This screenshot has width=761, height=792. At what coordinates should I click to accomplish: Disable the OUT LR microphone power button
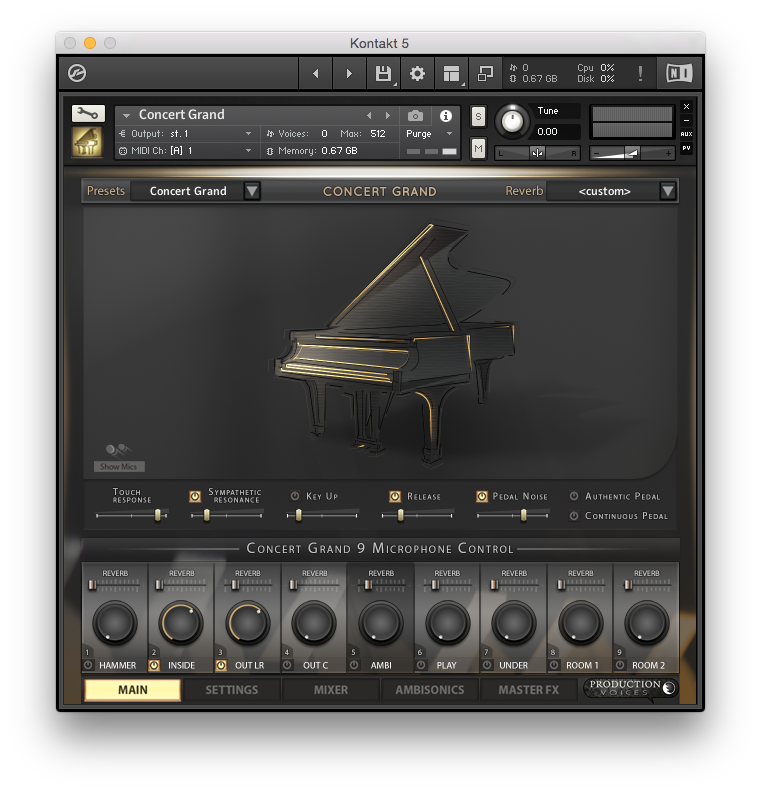tap(221, 665)
